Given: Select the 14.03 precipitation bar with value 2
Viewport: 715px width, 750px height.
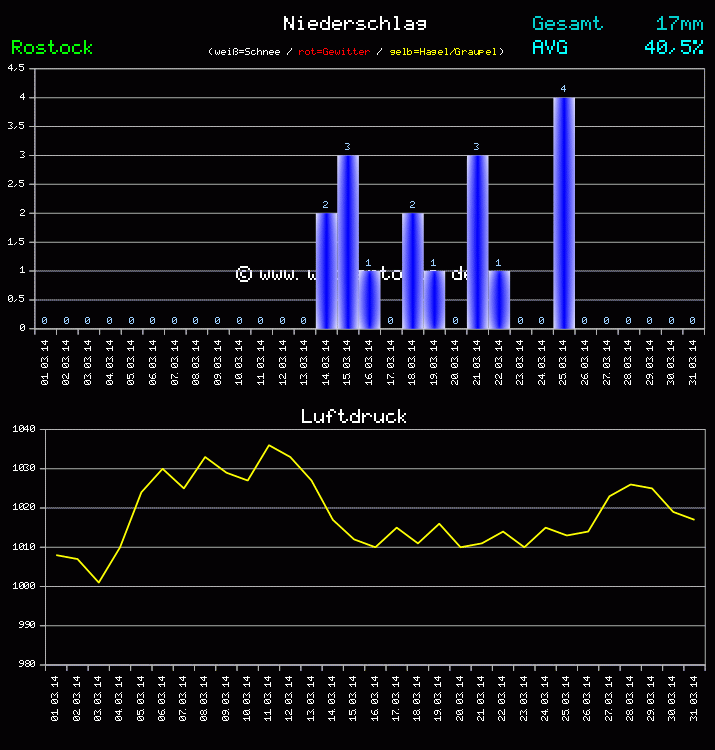Looking at the screenshot, I should [326, 270].
